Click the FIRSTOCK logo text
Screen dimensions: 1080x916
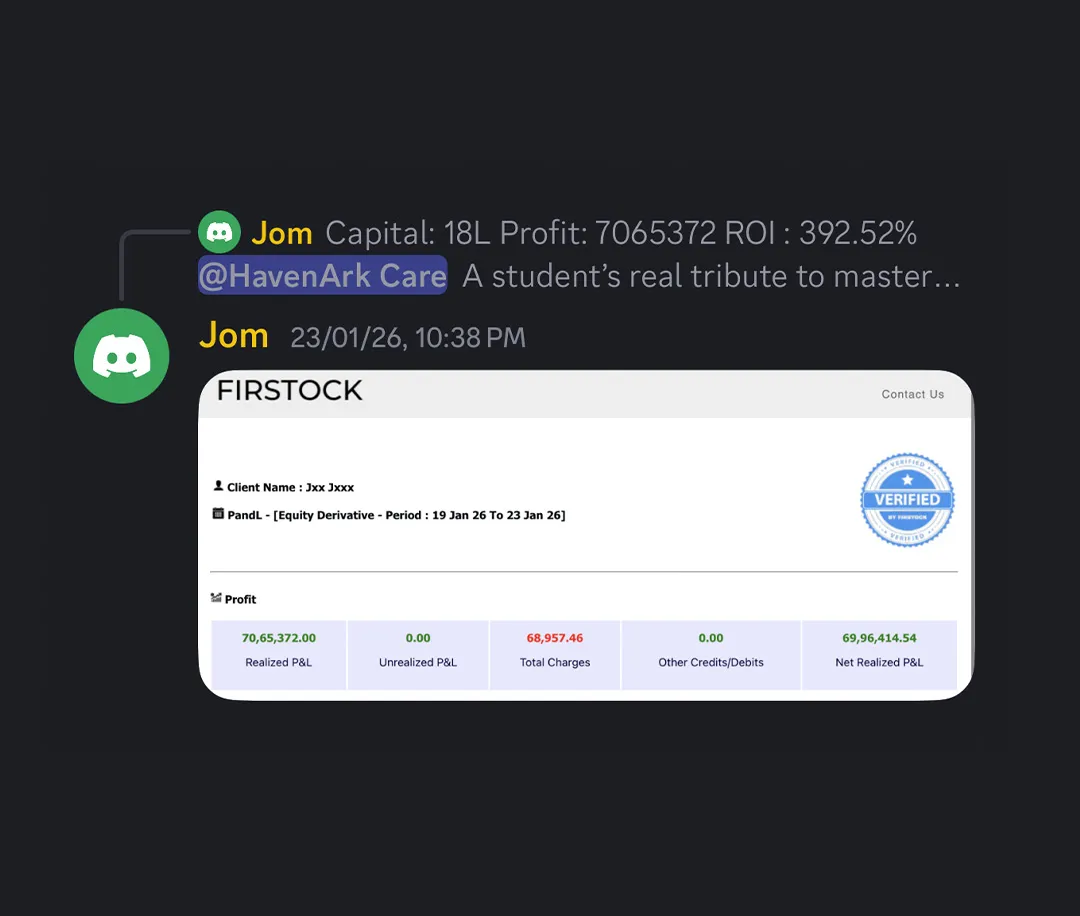[x=289, y=391]
